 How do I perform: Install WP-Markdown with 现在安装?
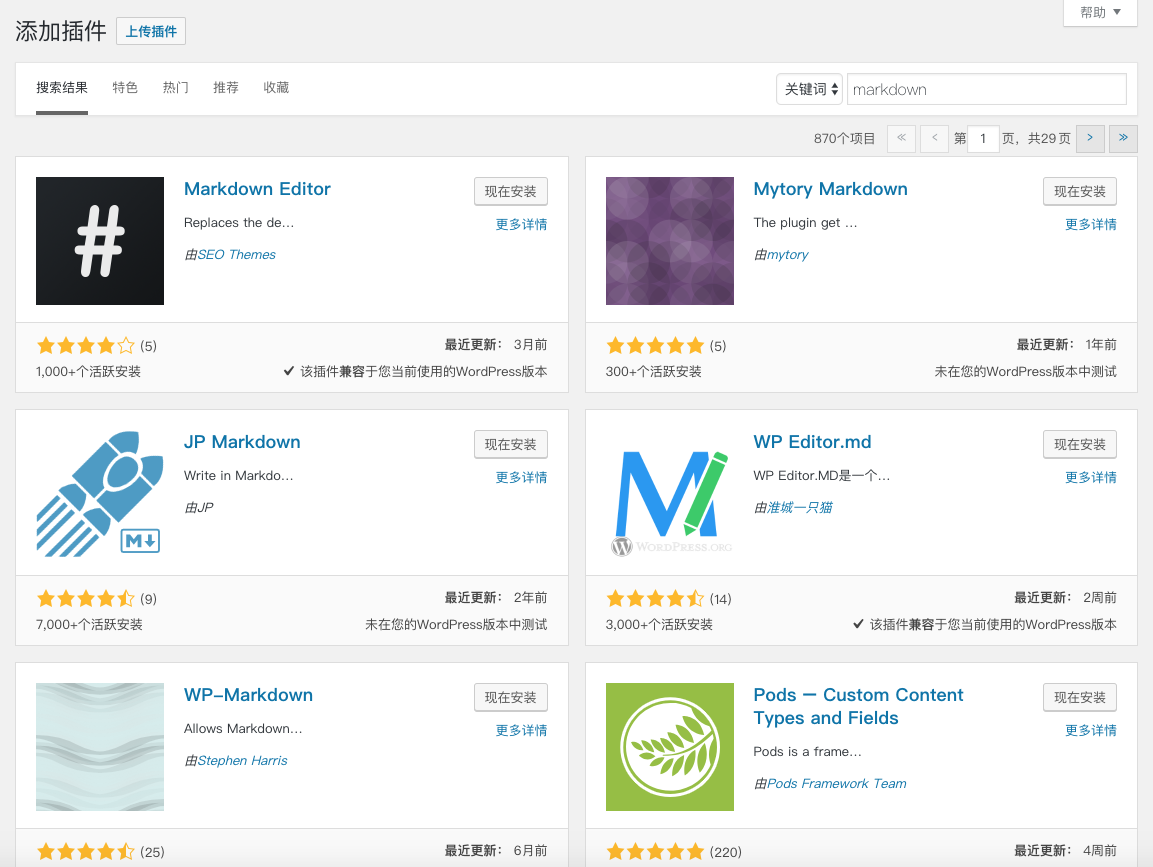(510, 697)
